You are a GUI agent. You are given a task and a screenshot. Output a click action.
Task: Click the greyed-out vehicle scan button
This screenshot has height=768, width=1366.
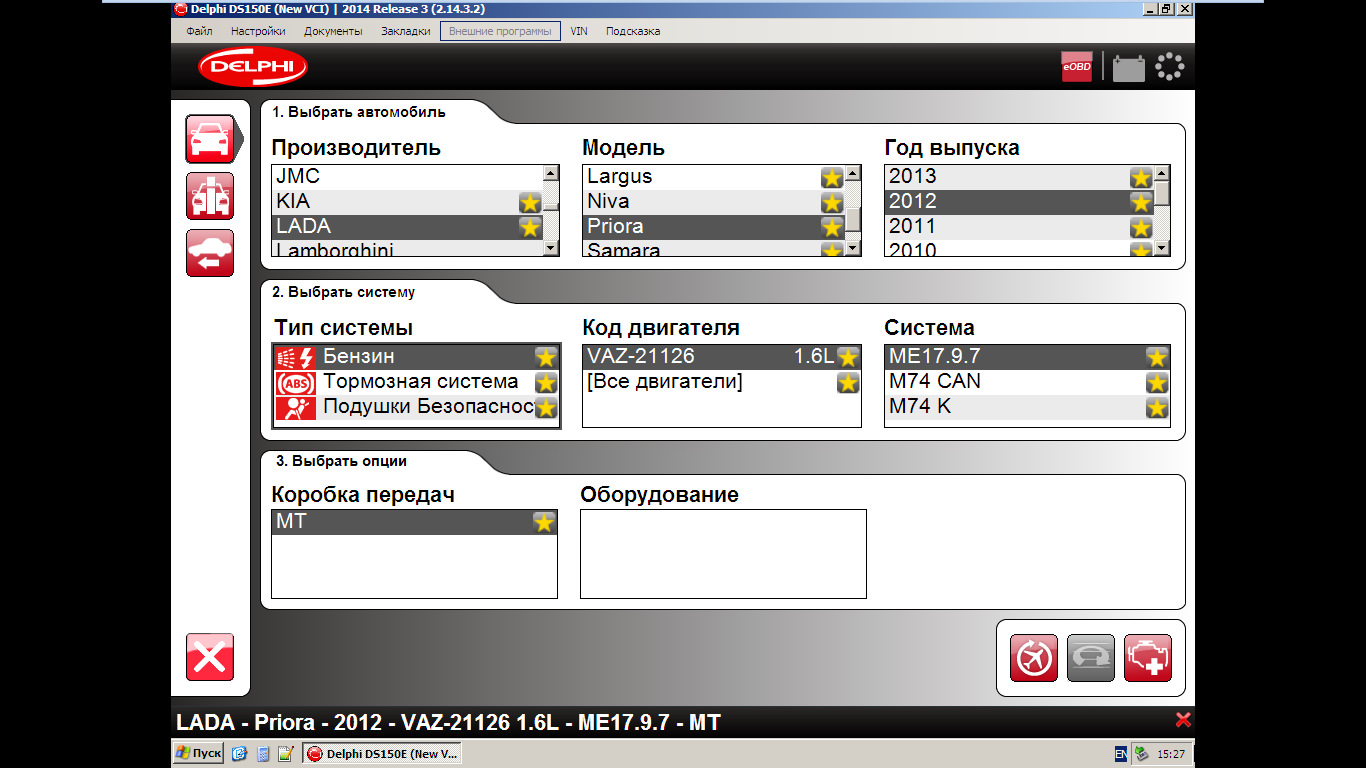pos(1091,658)
